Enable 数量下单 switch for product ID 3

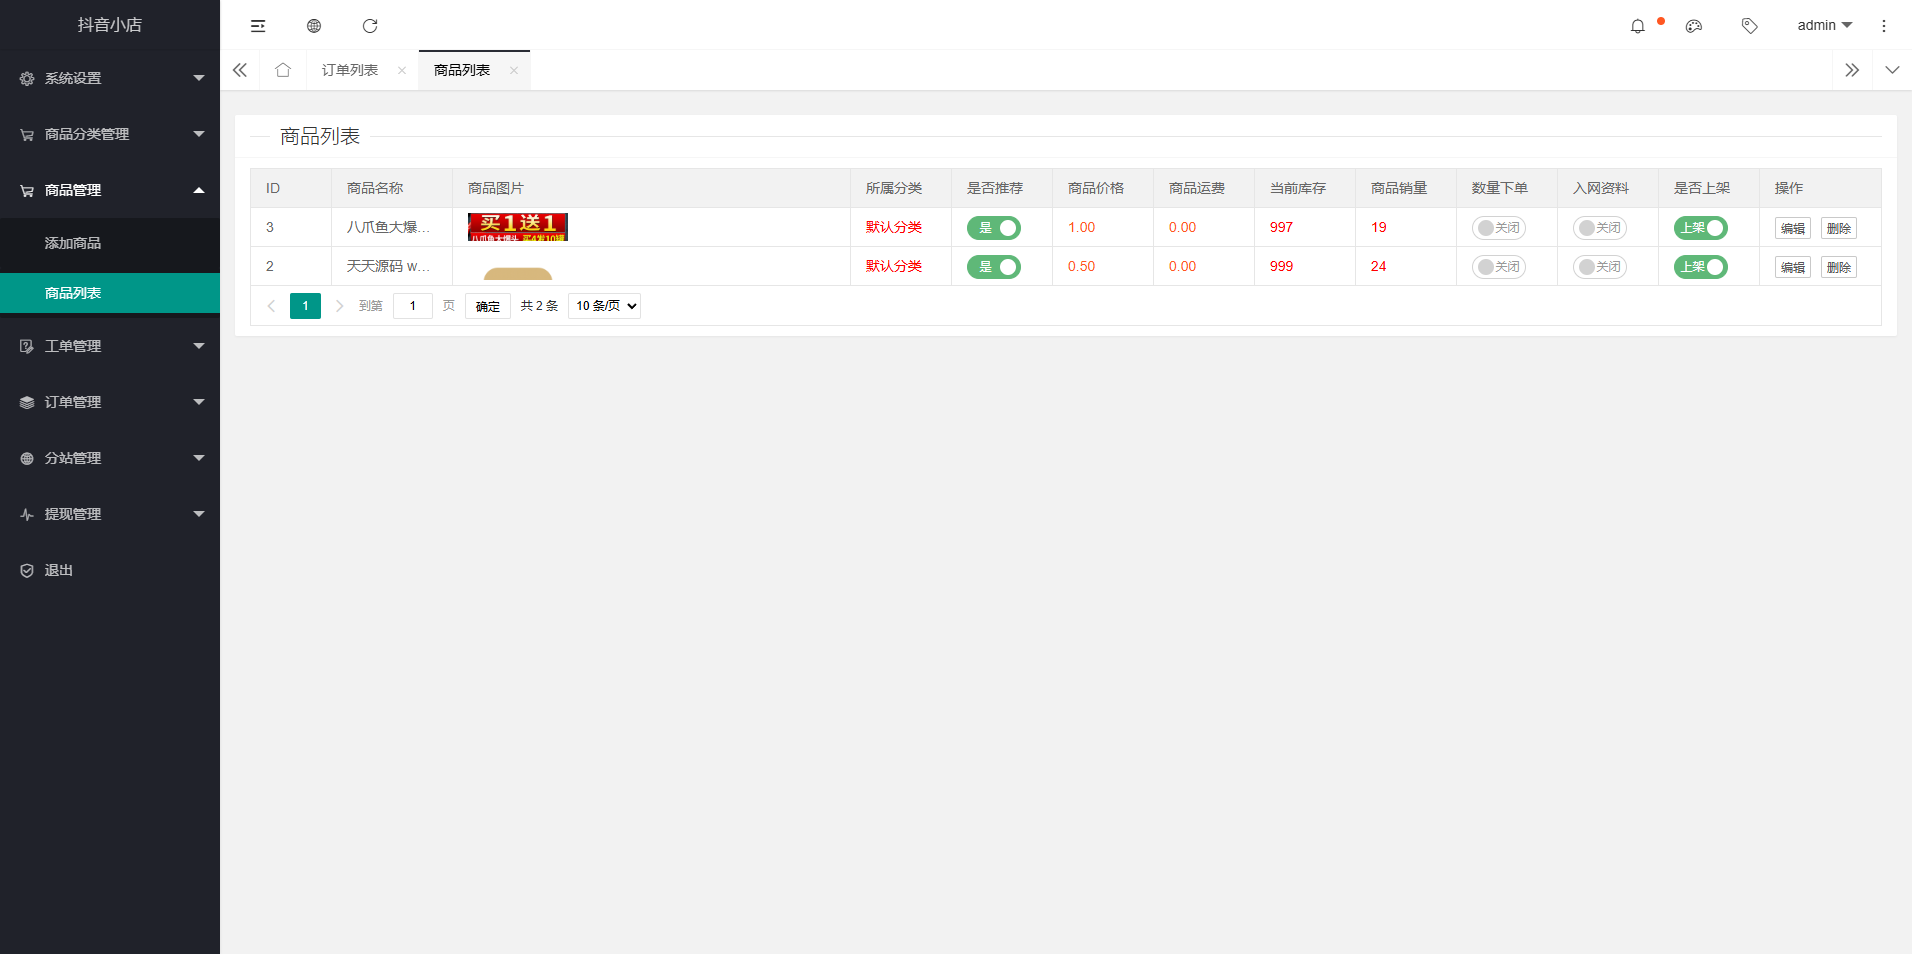1498,228
